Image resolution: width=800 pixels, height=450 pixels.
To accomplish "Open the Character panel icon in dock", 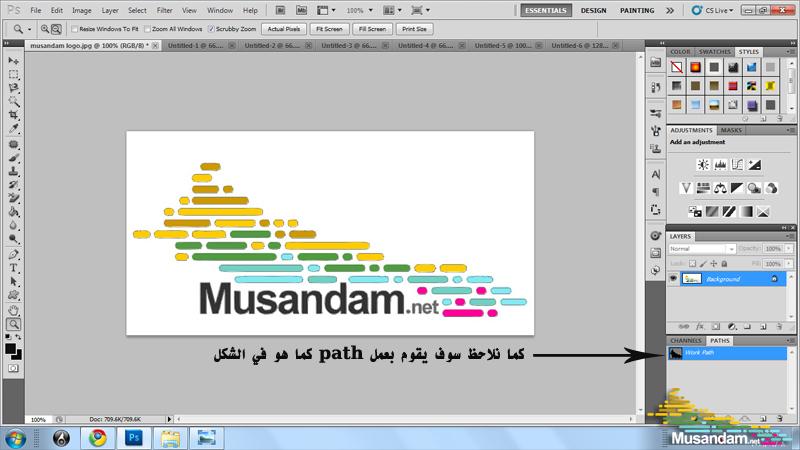I will tap(656, 174).
